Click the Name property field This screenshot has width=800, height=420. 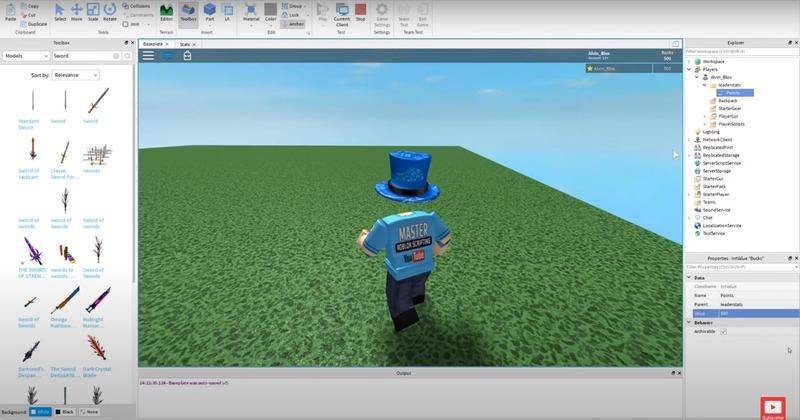(759, 295)
